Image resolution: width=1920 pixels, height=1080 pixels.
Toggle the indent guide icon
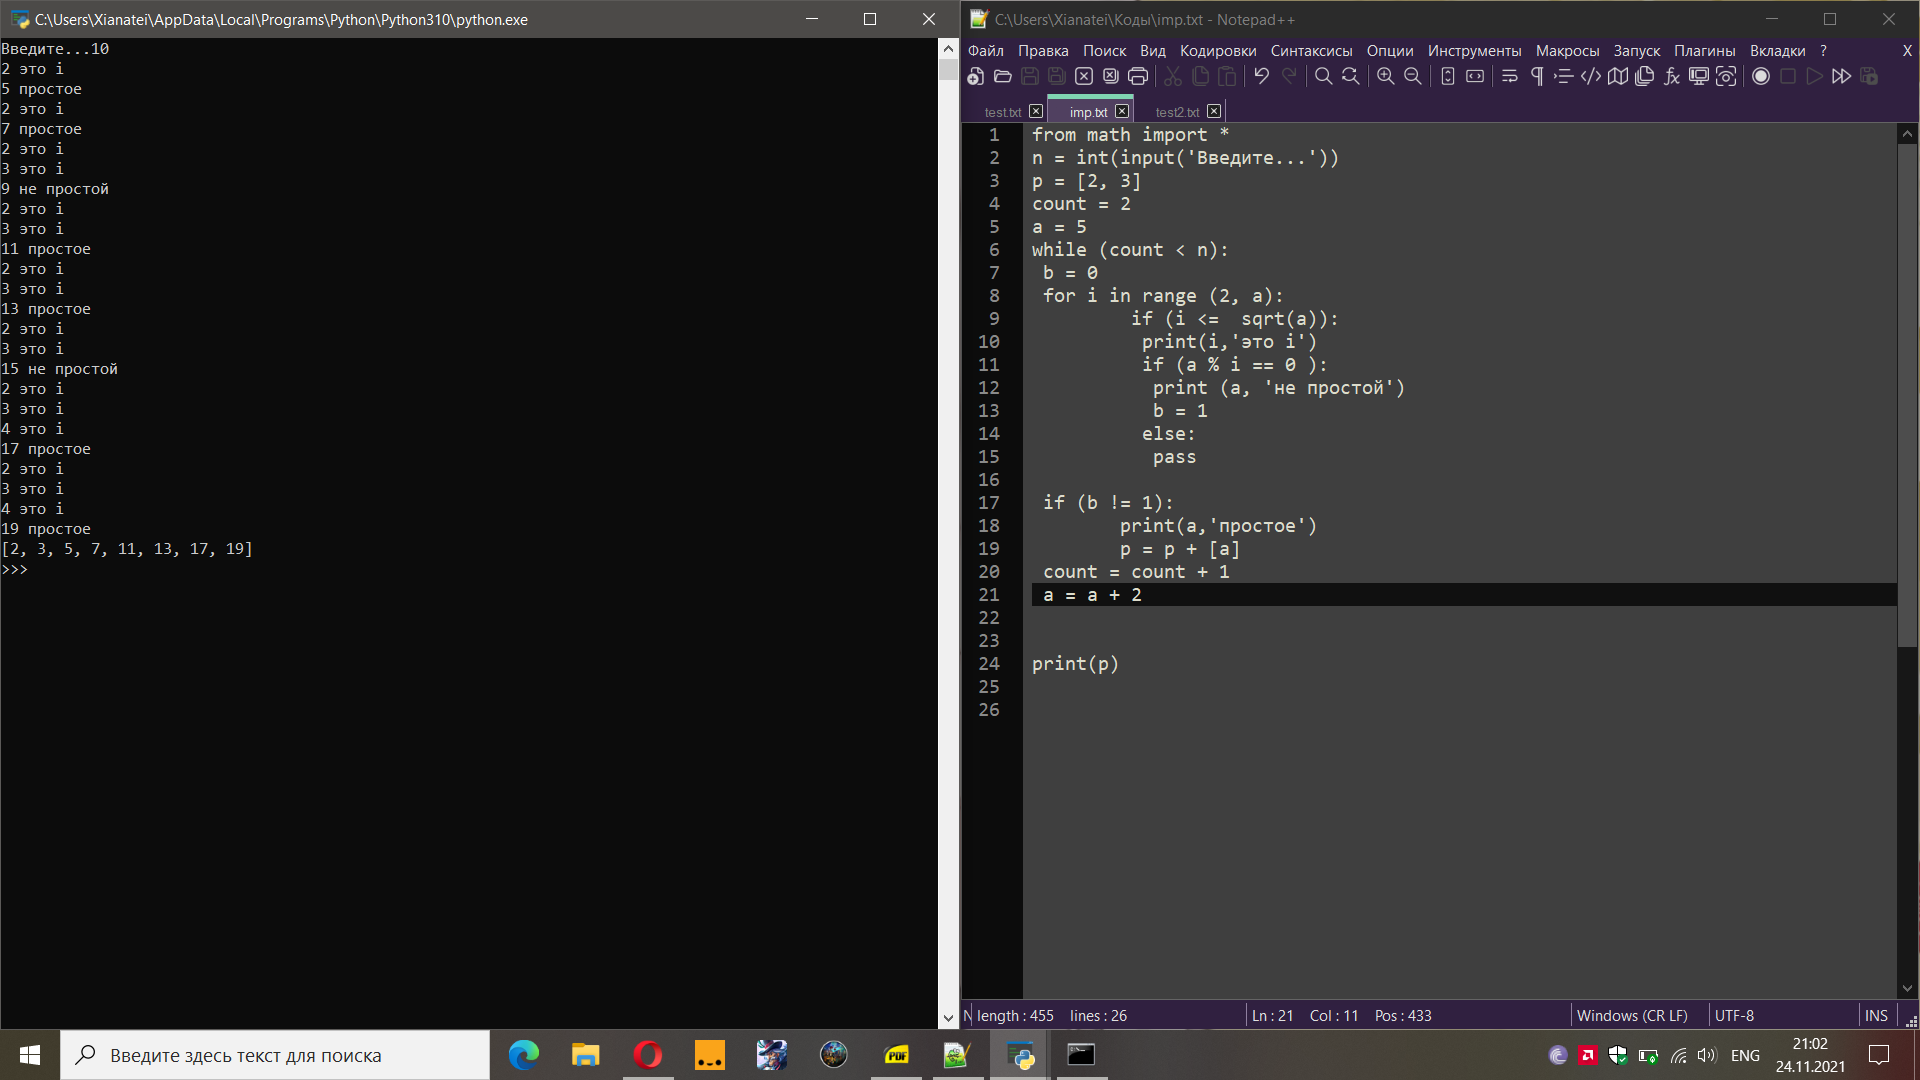(x=1564, y=77)
